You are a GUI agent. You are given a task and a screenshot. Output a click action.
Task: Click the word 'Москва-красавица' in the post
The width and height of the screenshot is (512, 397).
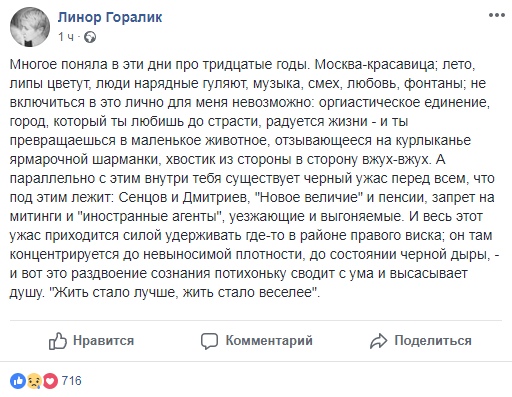point(375,64)
